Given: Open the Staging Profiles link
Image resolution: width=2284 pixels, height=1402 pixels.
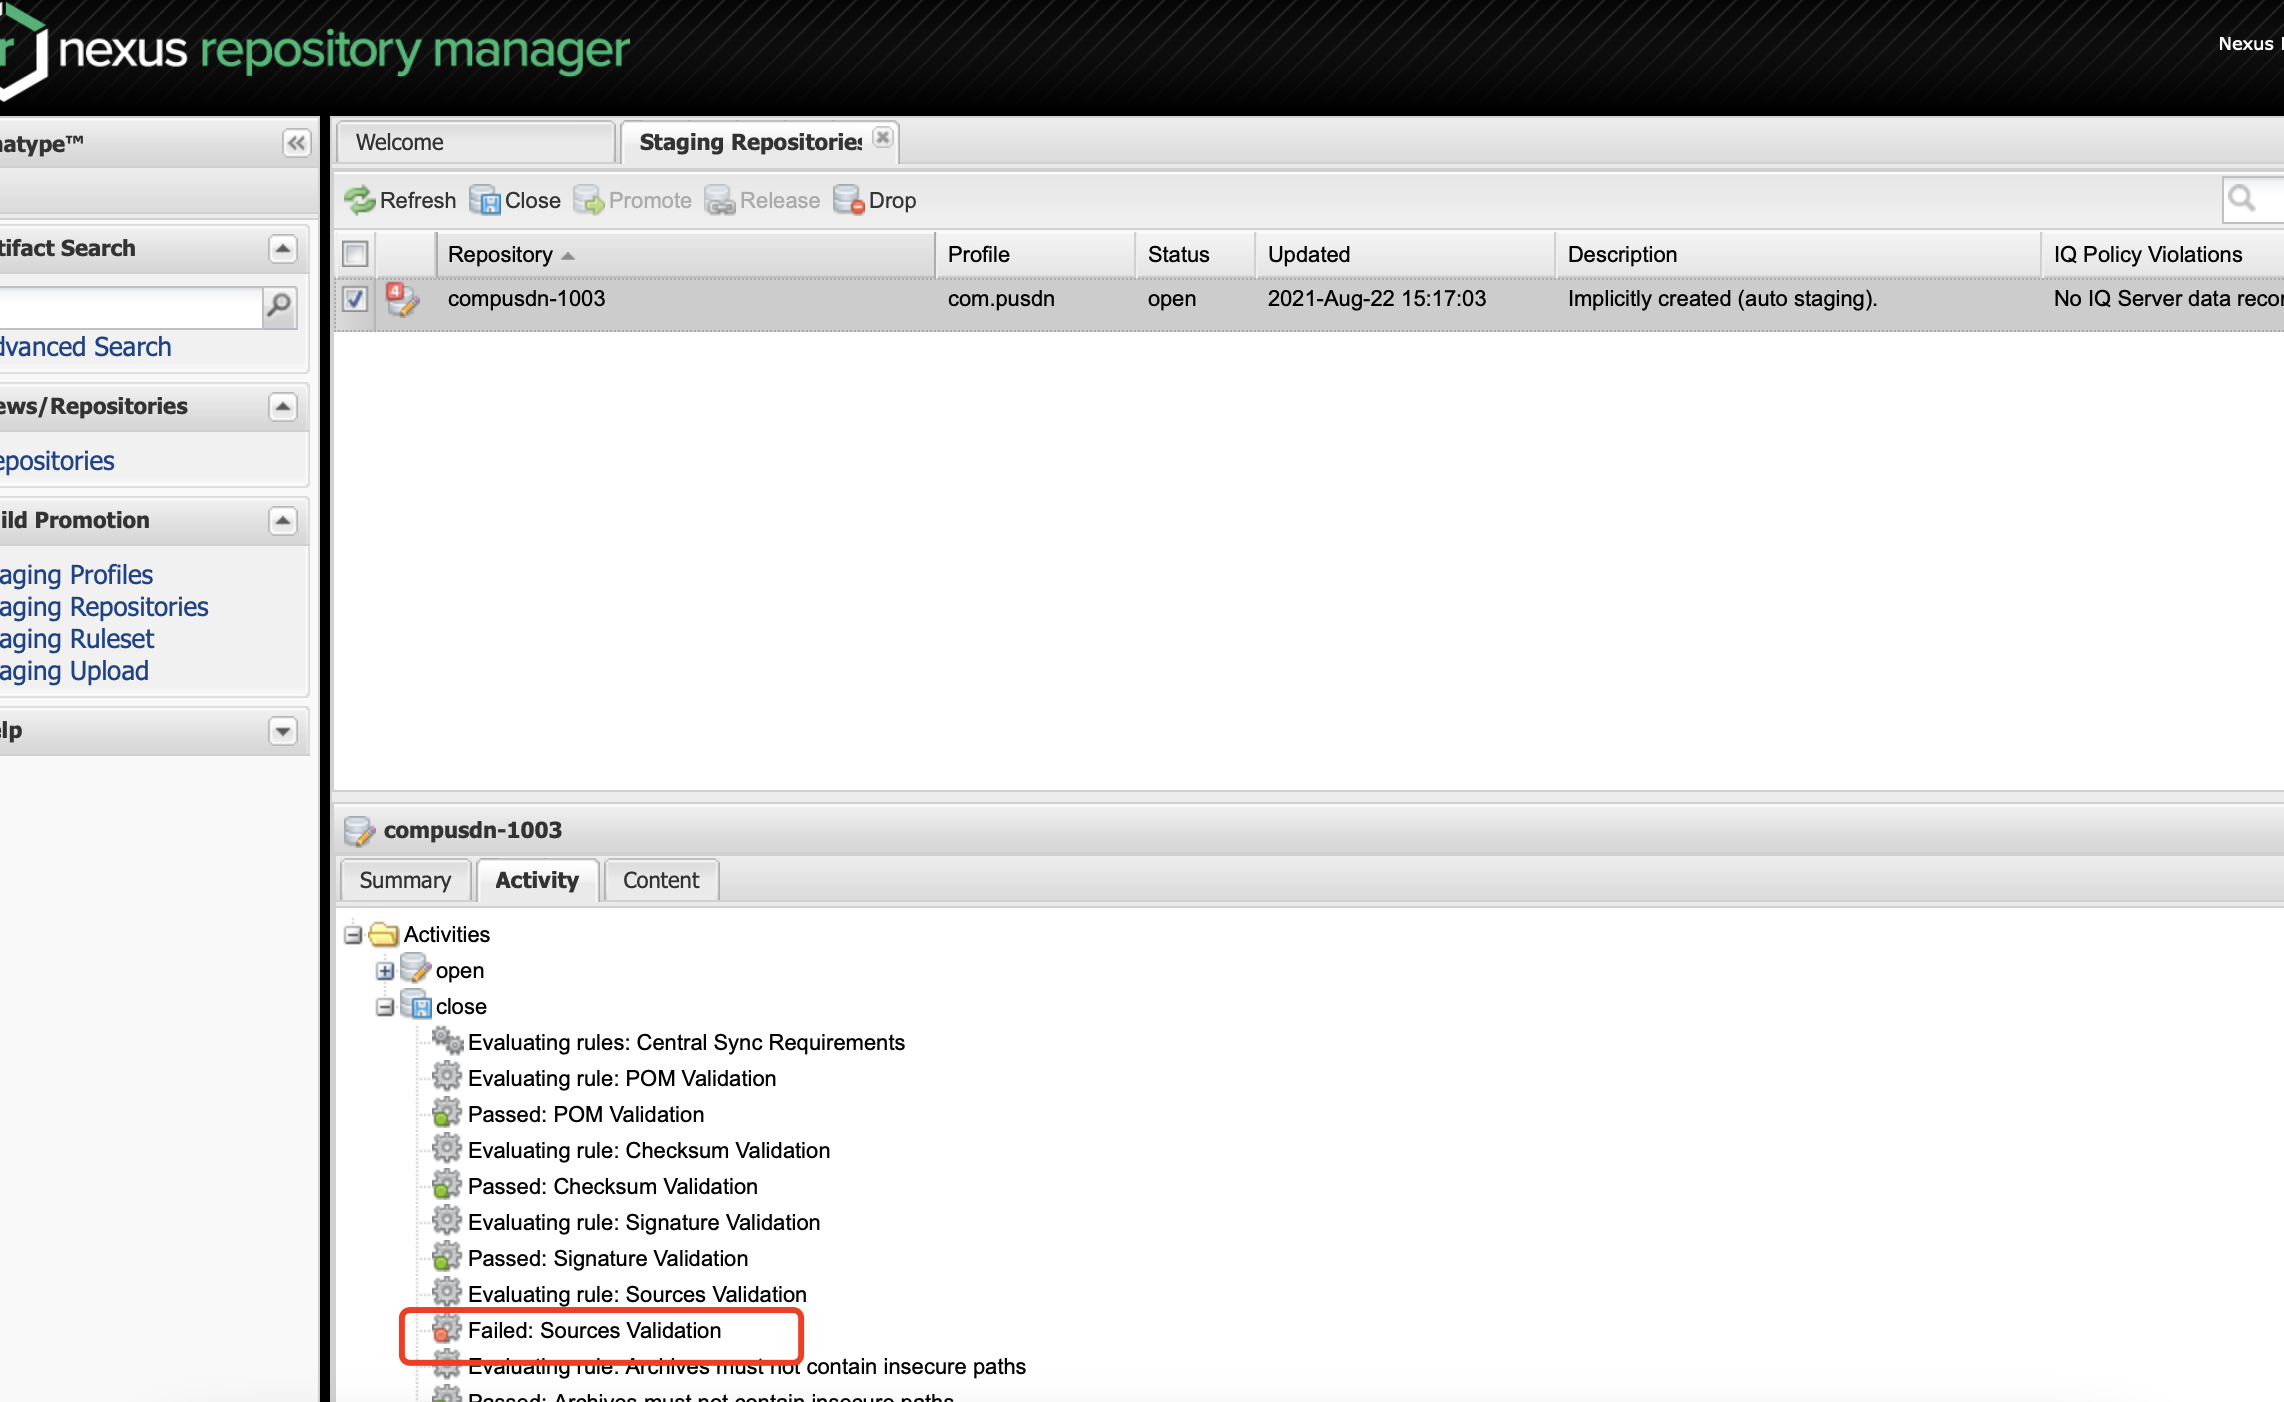Looking at the screenshot, I should point(76,575).
